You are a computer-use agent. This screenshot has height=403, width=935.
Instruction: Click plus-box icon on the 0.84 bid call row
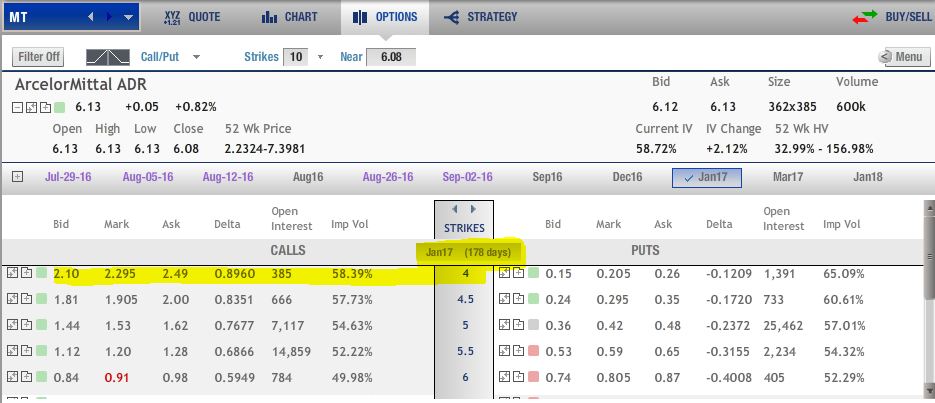(x=26, y=377)
